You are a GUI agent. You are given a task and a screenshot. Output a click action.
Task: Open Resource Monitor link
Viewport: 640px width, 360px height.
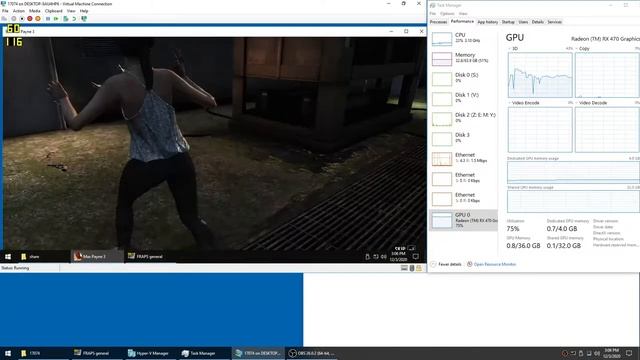(491, 264)
